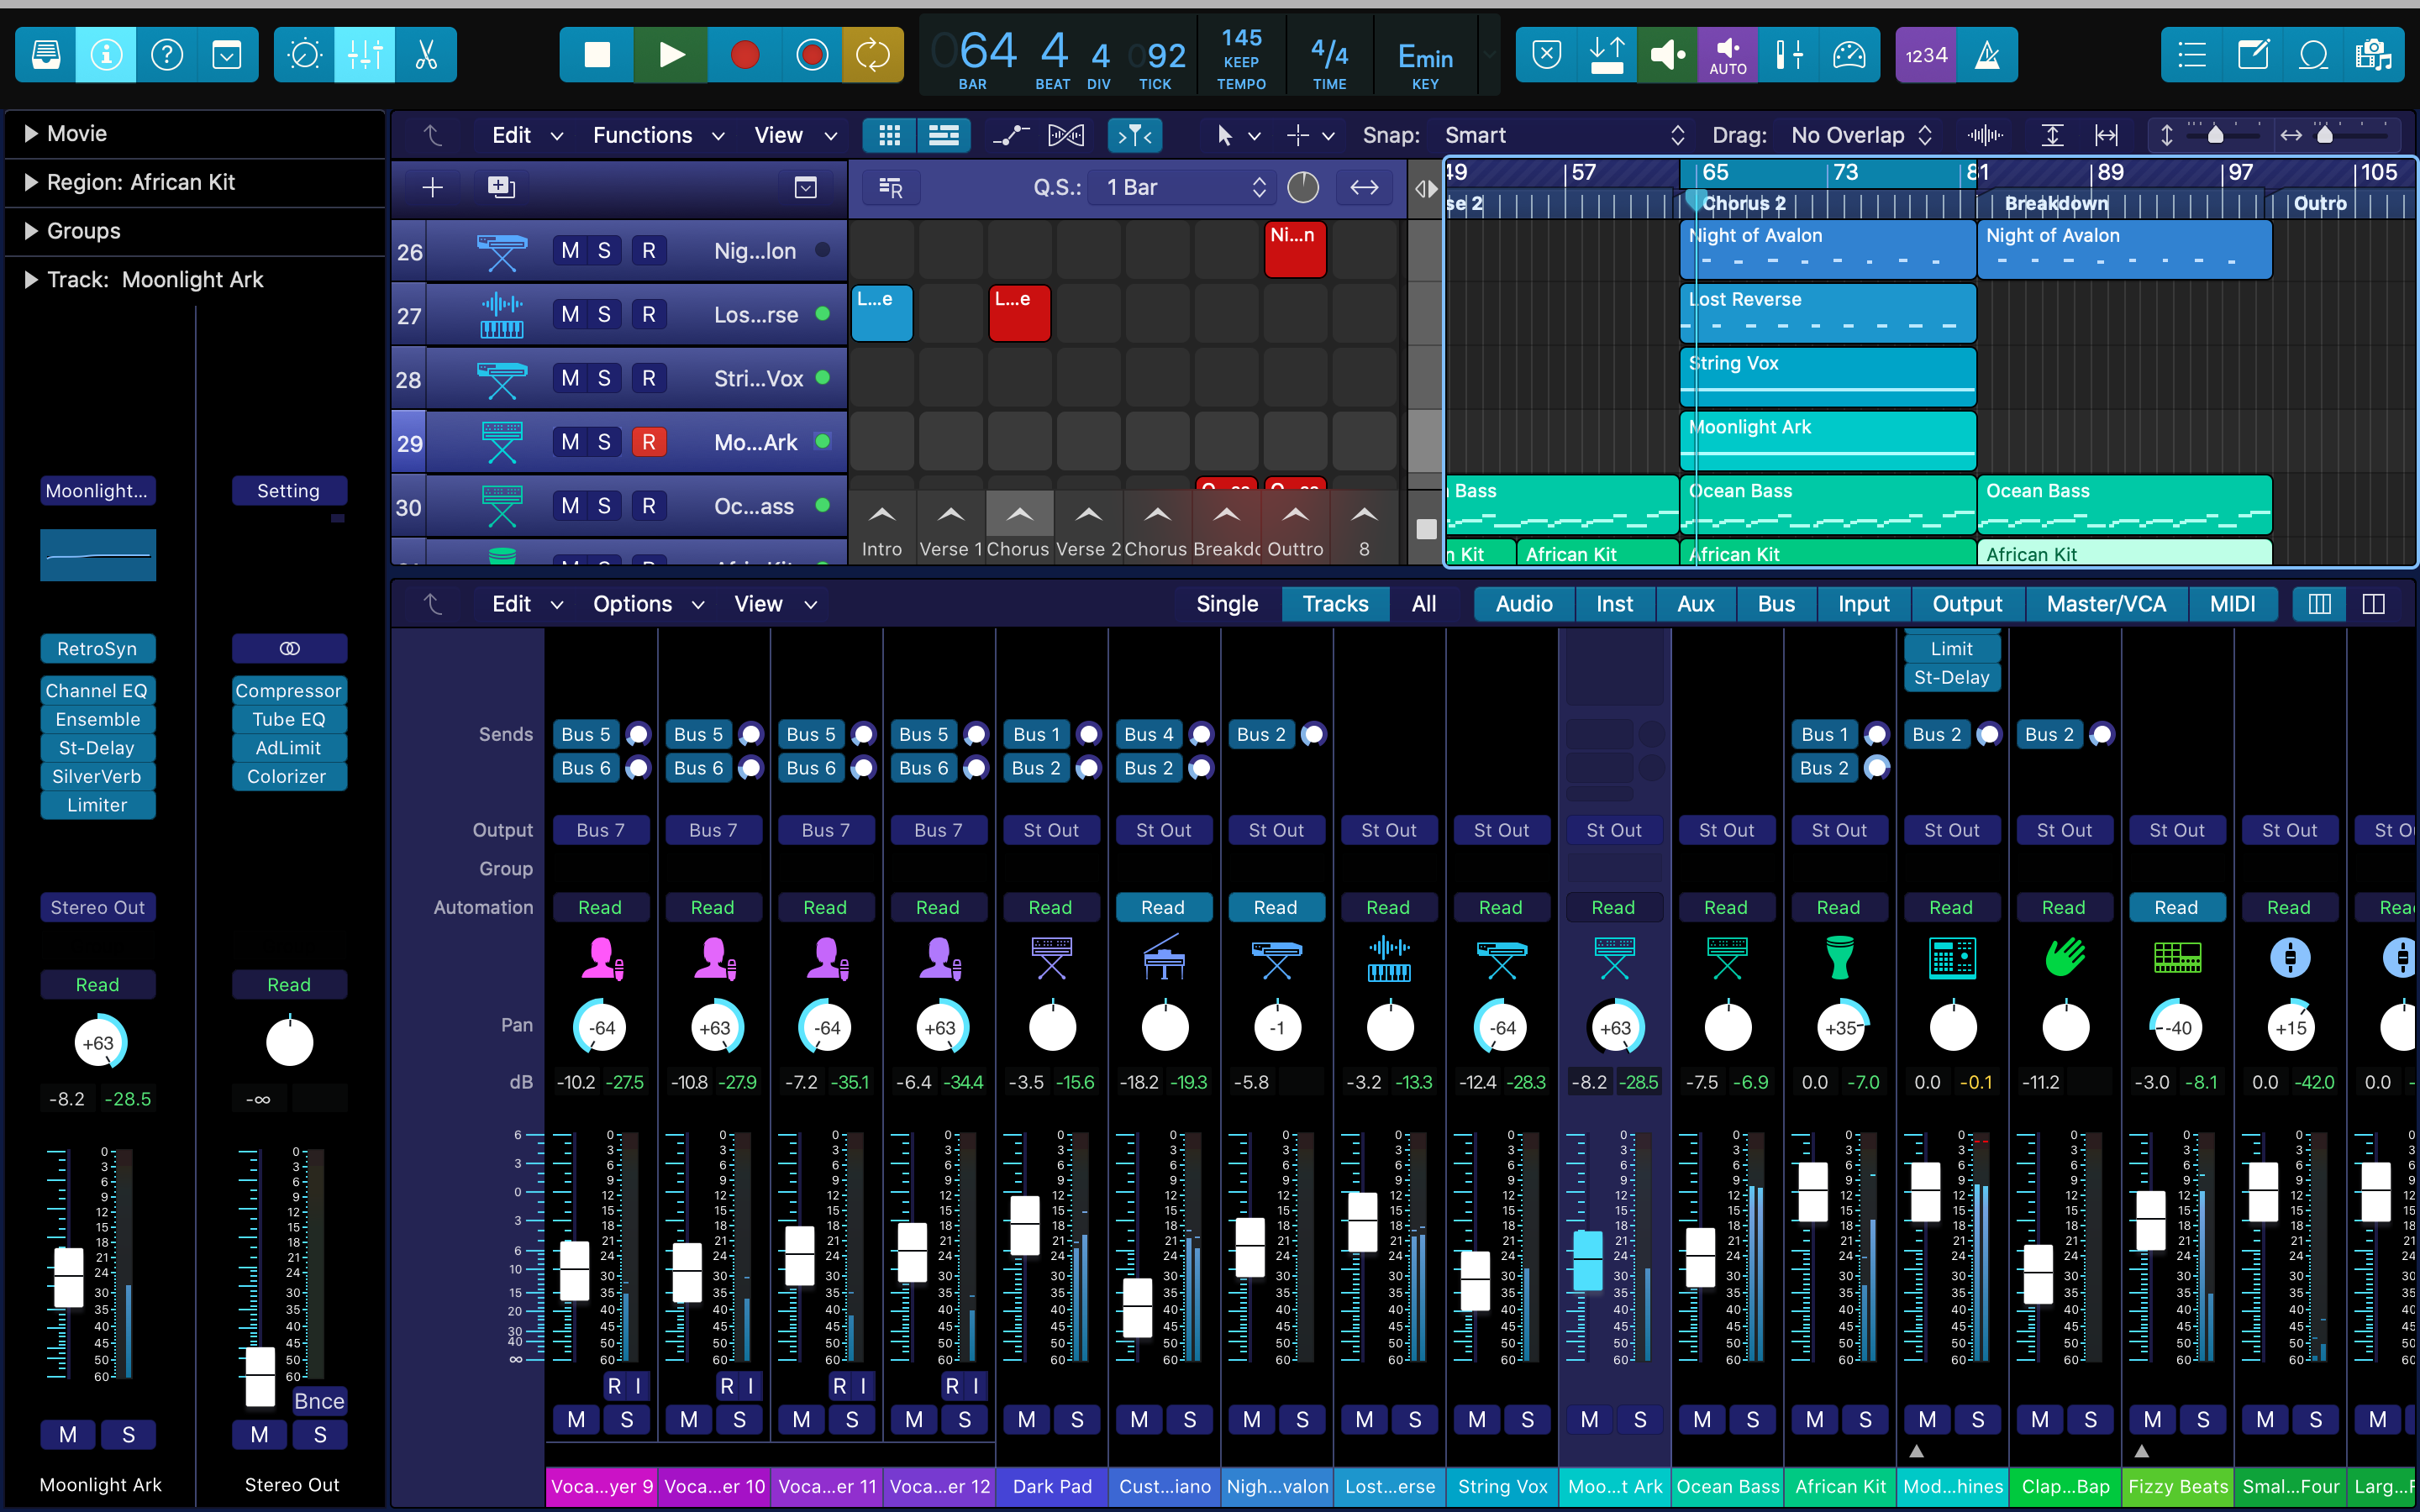Solo the String Vox mixer channel
The image size is (2420, 1512).
pyautogui.click(x=1527, y=1419)
